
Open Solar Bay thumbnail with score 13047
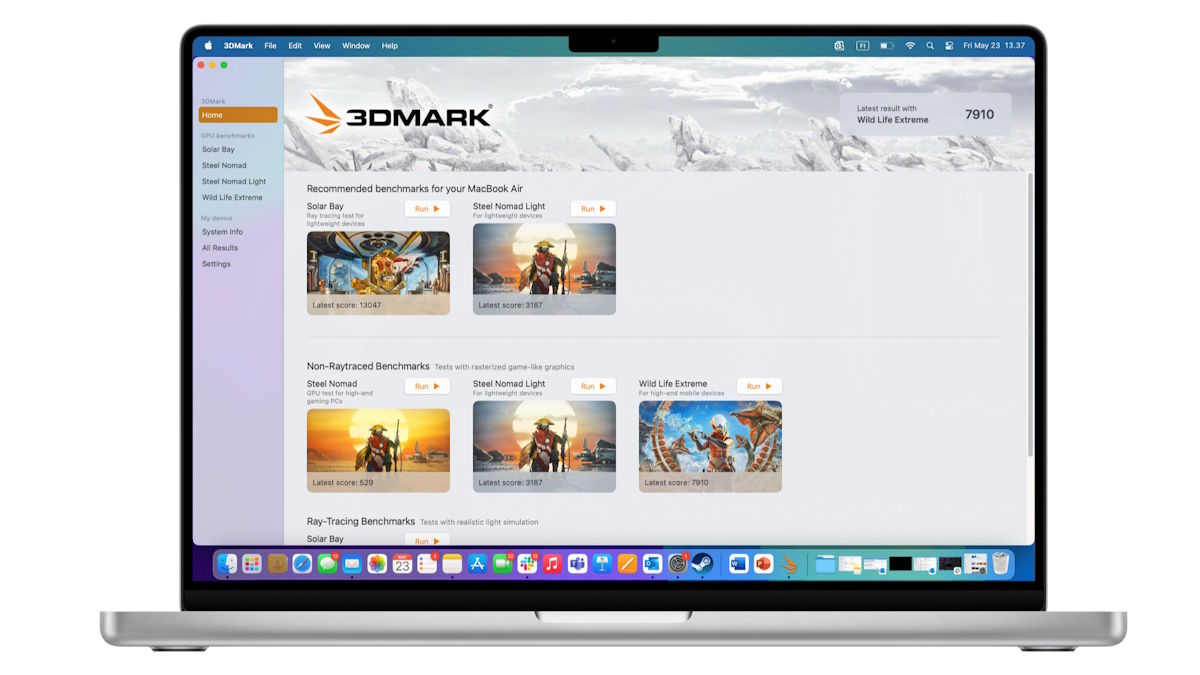378,273
